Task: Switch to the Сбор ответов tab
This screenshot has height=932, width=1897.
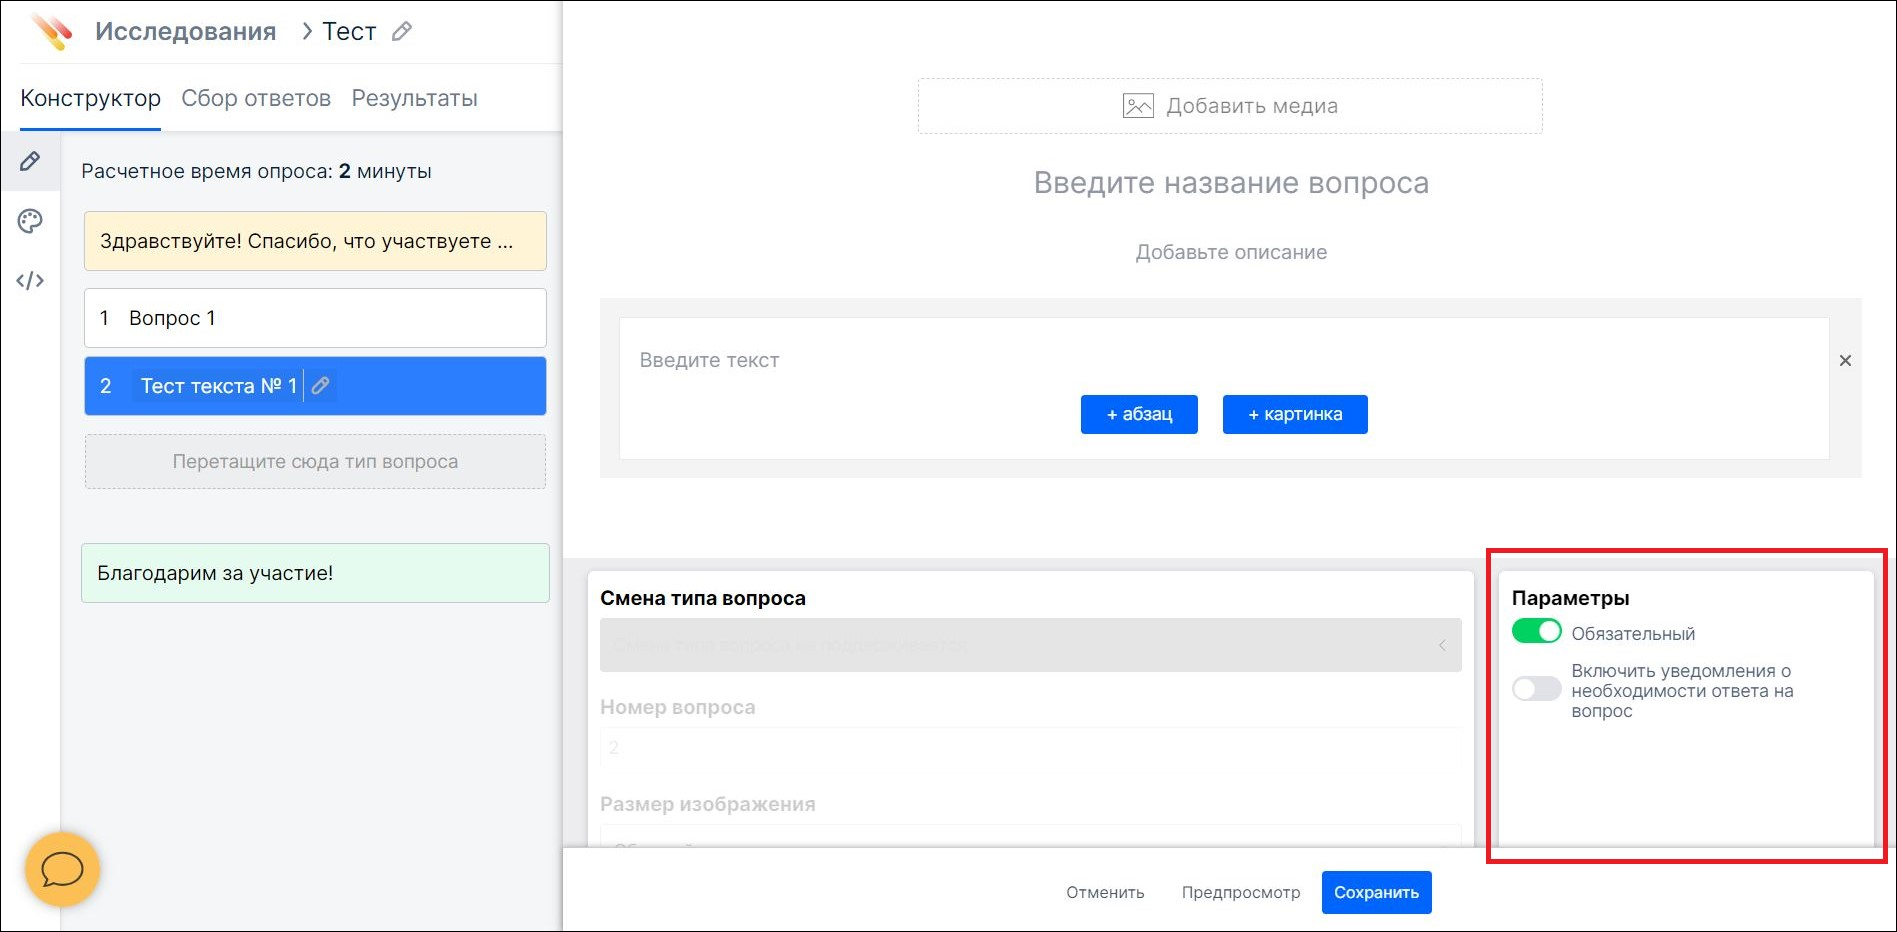Action: pyautogui.click(x=256, y=97)
